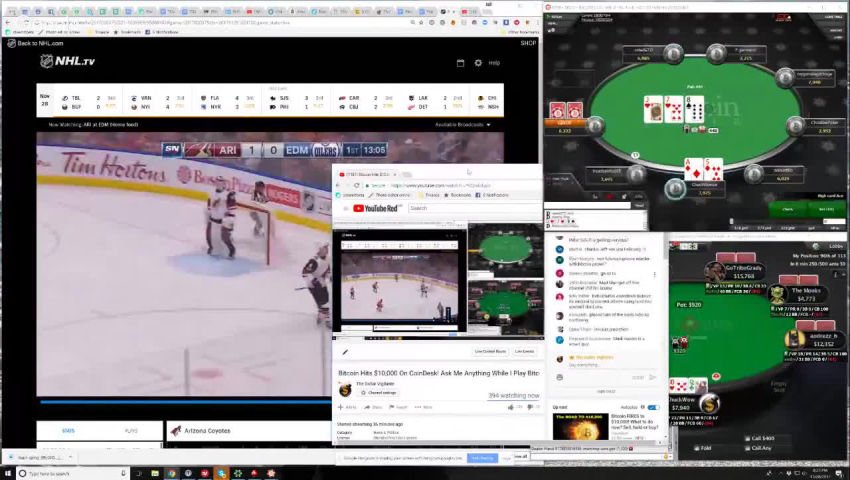Open Other bookmarks folder in the NHL window
850x480 pixels.
pos(520,33)
